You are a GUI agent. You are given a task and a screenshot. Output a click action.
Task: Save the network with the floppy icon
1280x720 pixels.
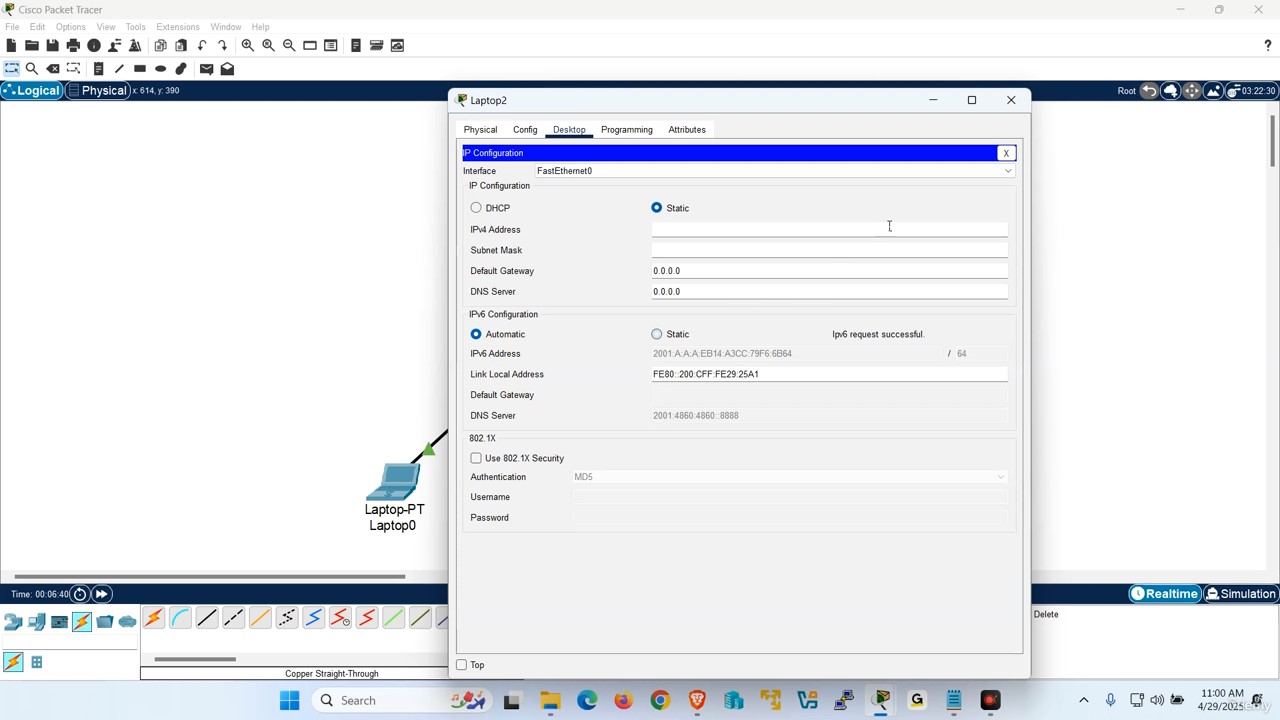52,45
